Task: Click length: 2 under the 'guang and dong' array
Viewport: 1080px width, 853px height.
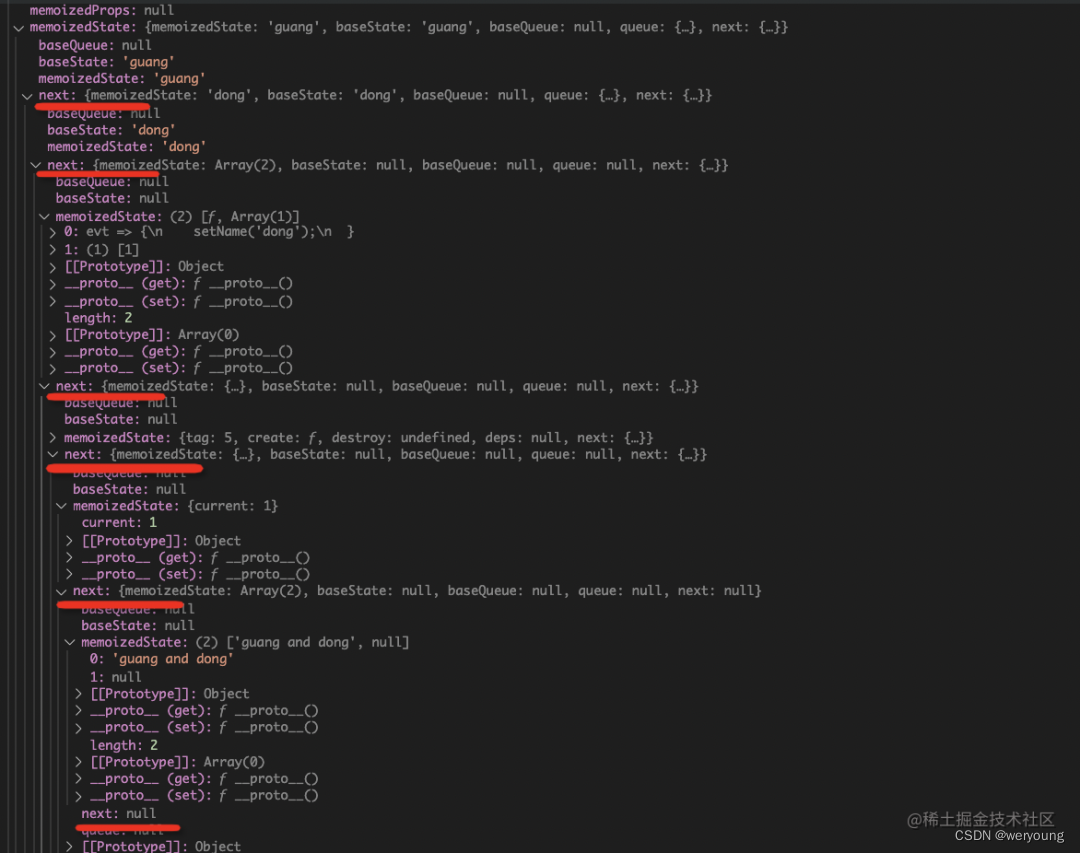Action: (124, 746)
